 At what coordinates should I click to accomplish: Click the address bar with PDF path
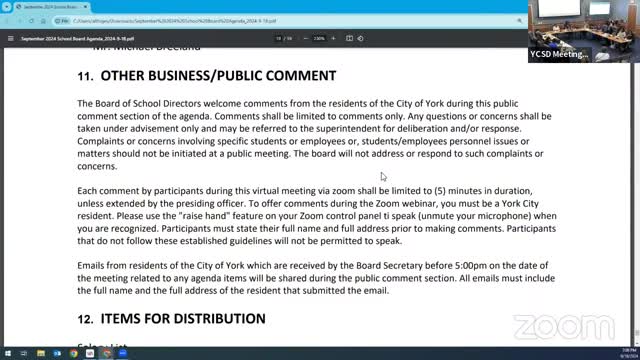click(x=286, y=21)
